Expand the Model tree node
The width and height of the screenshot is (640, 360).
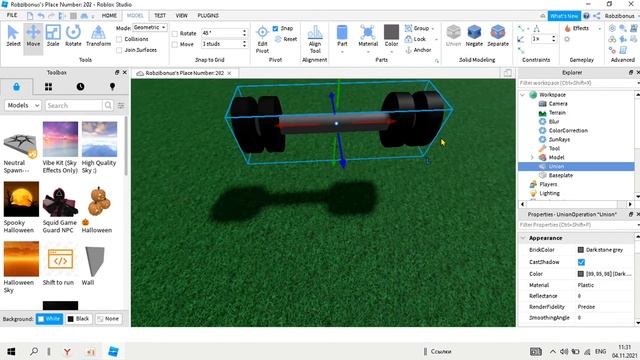pyautogui.click(x=532, y=157)
